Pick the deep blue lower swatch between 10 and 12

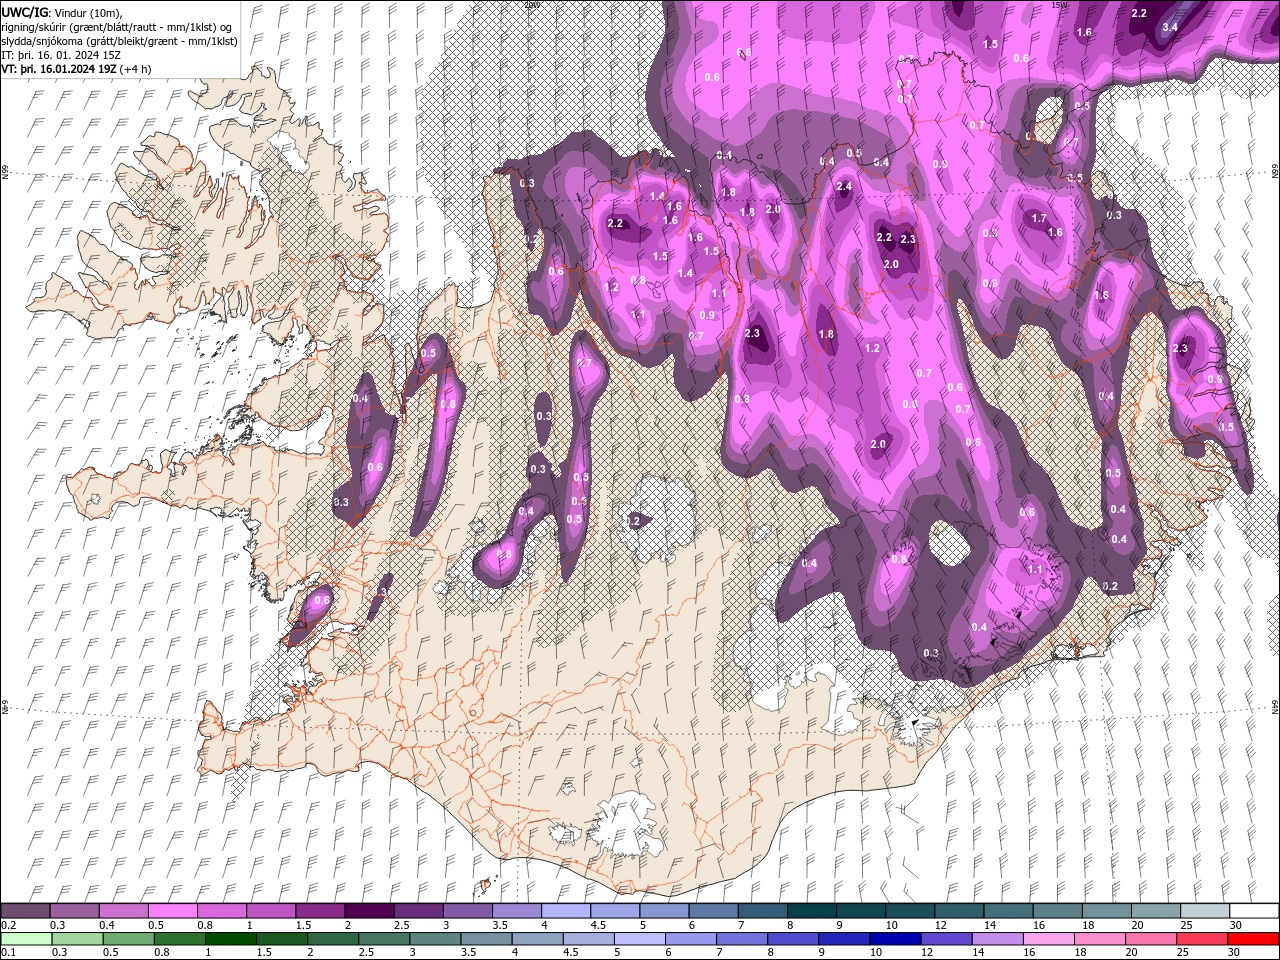895,938
